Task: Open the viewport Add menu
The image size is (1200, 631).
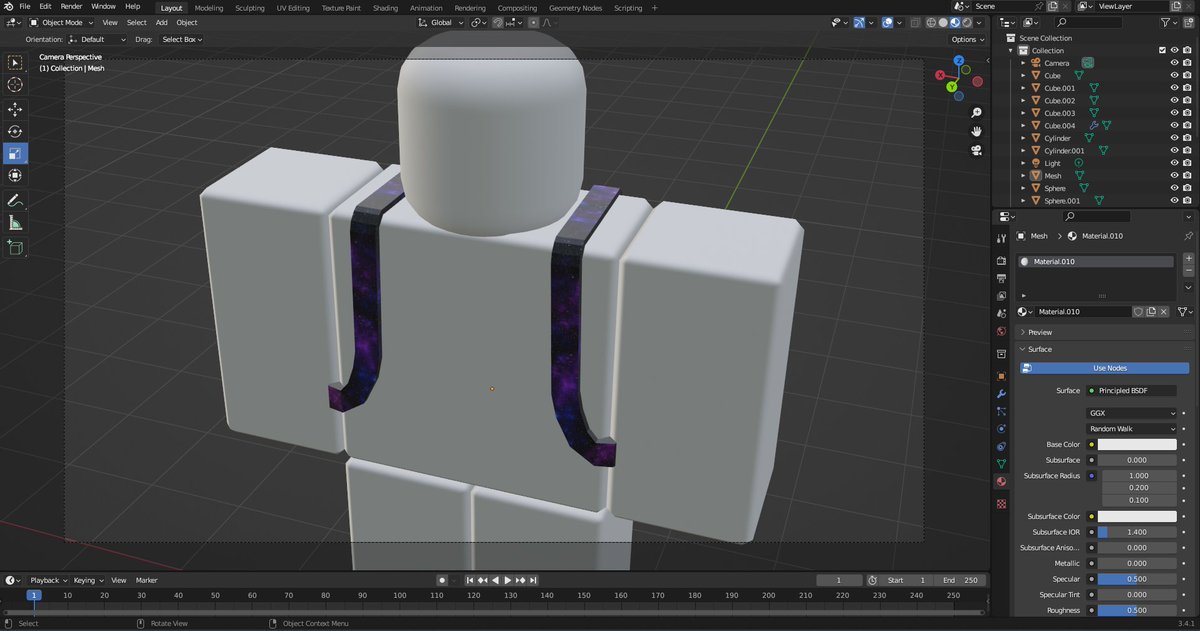Action: point(161,22)
